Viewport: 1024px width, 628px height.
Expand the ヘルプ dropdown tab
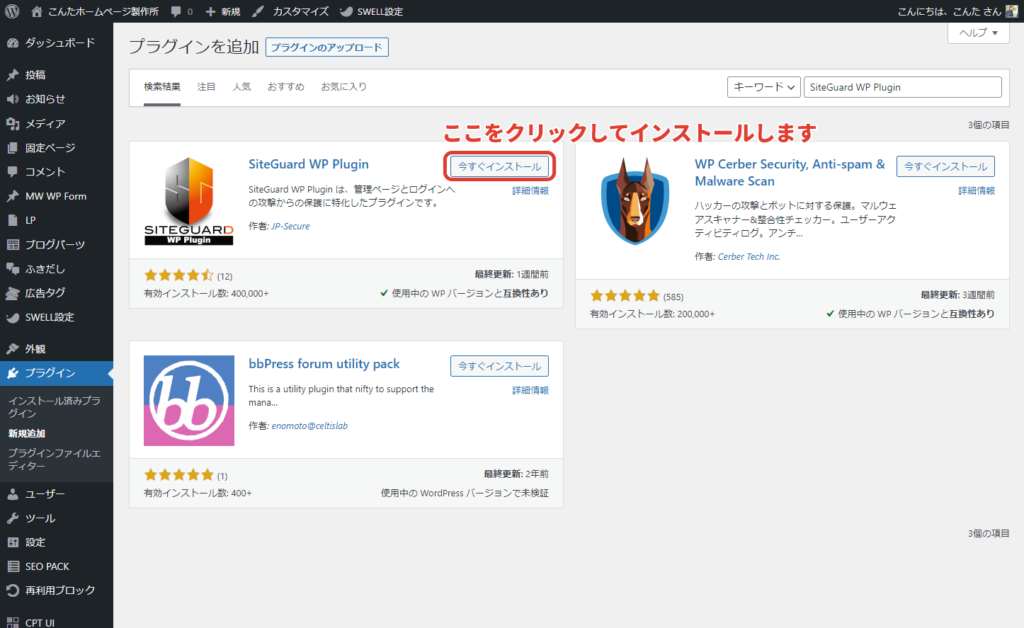[x=978, y=33]
